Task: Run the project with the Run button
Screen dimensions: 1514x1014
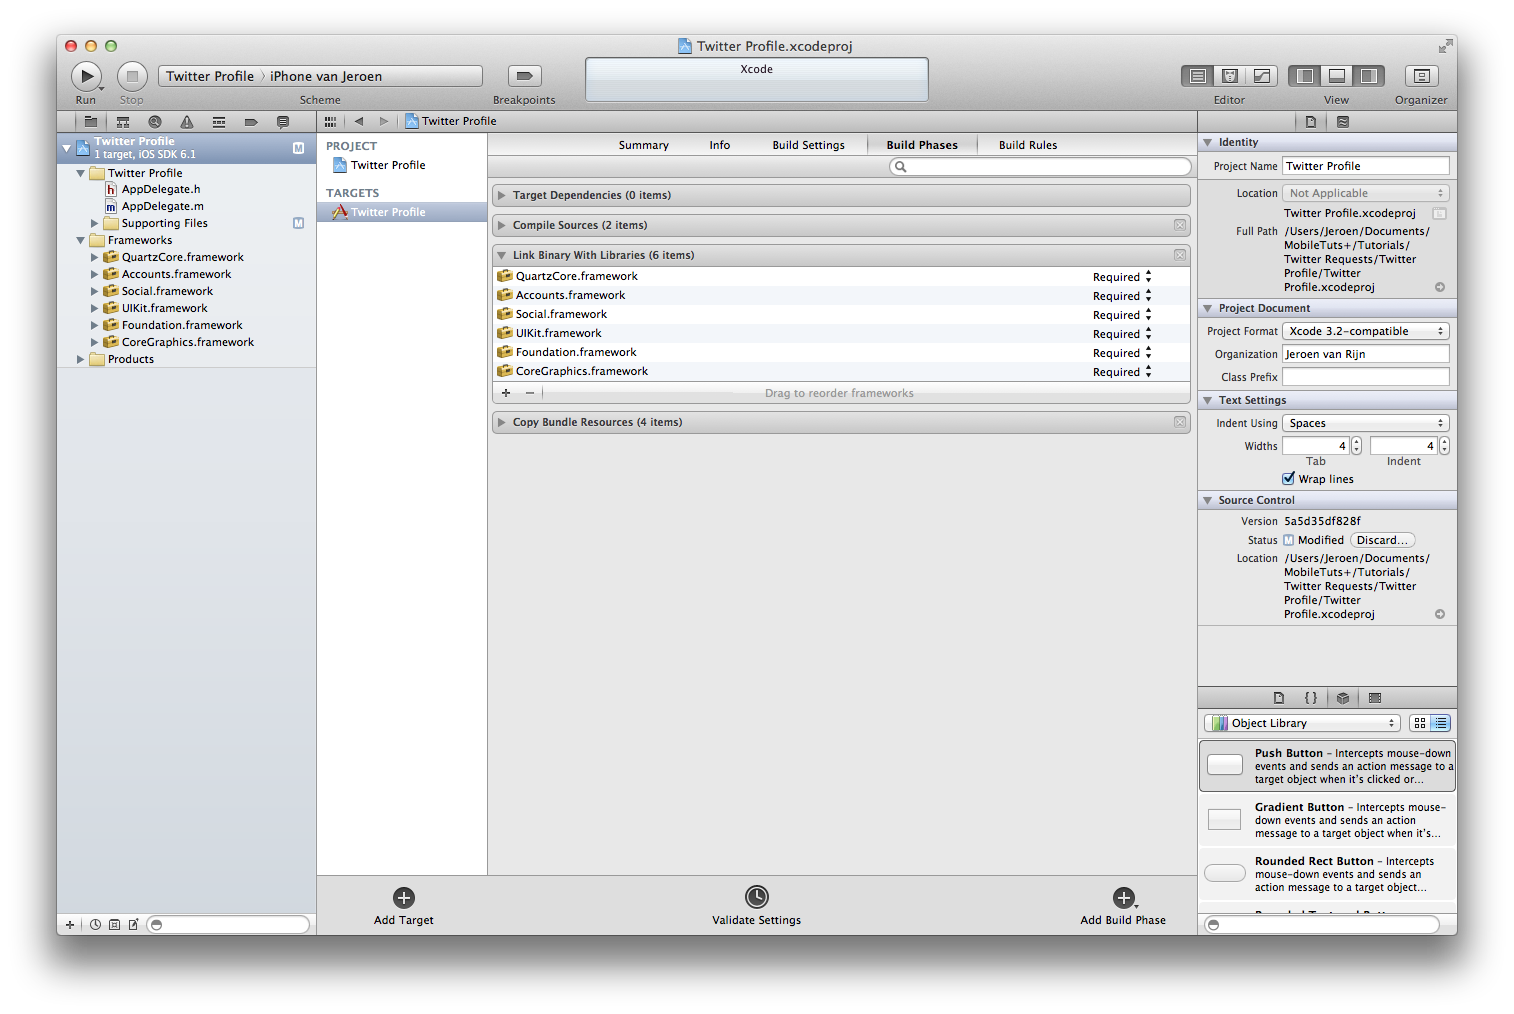Action: (x=86, y=76)
